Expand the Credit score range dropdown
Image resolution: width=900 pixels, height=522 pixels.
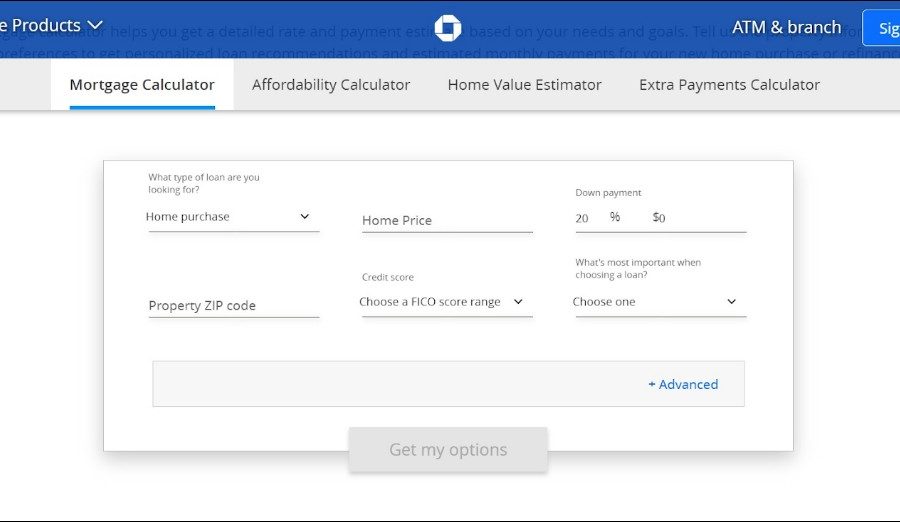click(445, 302)
